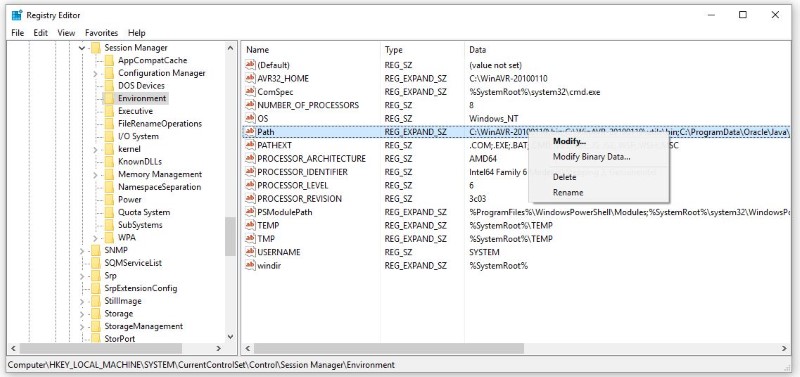This screenshot has width=800, height=377.
Task: Select the SQMServiceList key
Action: tap(133, 263)
